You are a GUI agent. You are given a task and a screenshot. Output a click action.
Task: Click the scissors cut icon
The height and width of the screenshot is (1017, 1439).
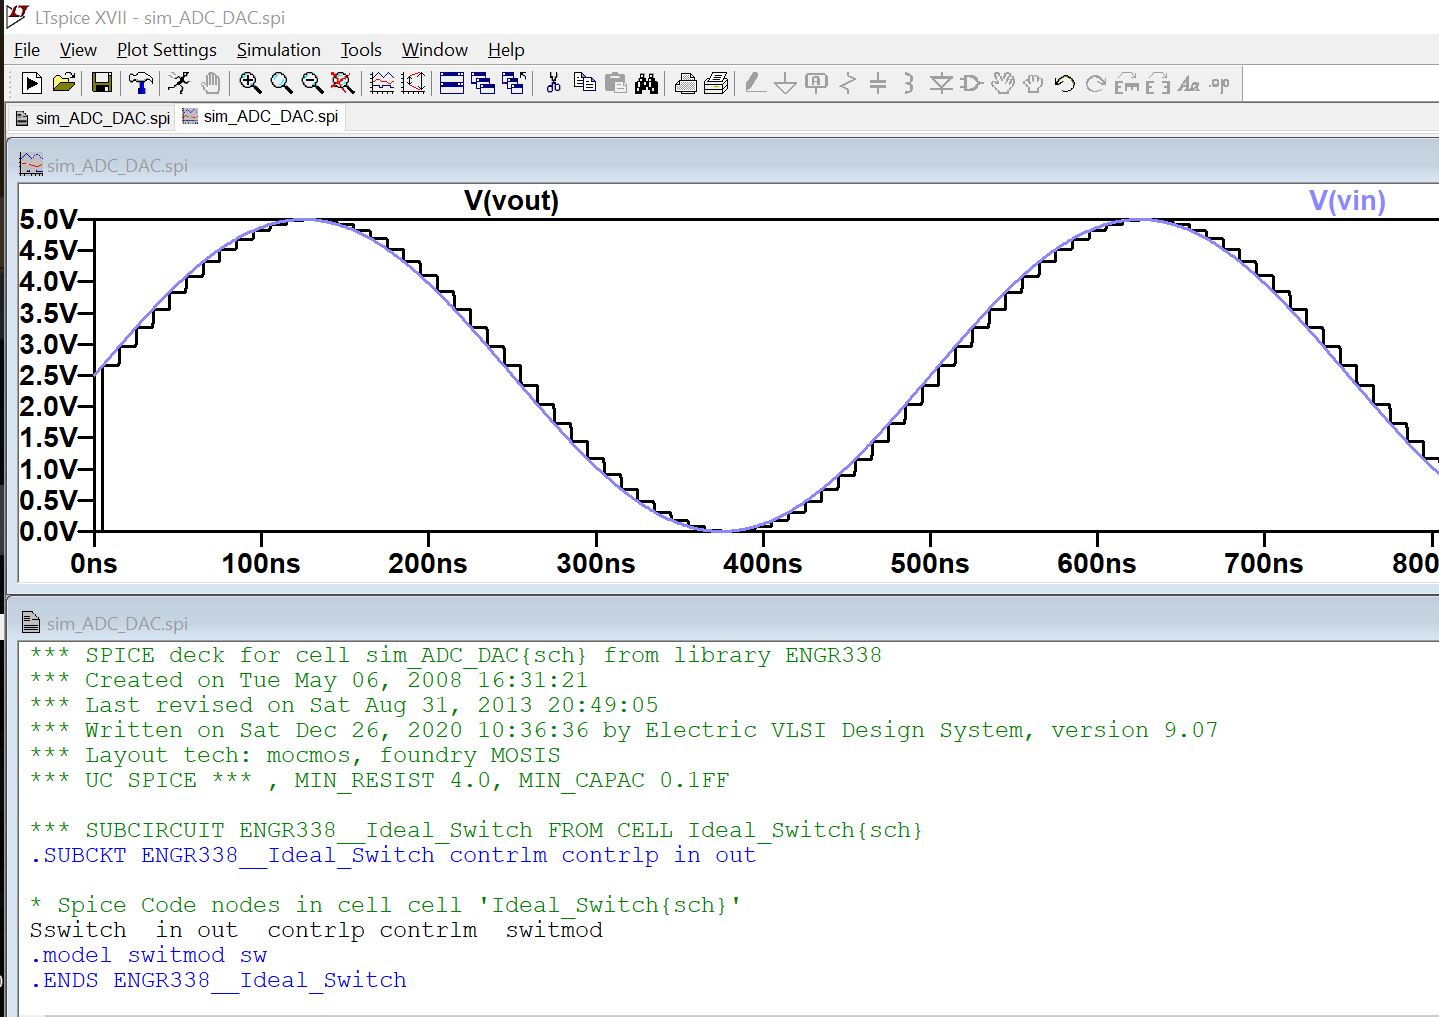(553, 84)
